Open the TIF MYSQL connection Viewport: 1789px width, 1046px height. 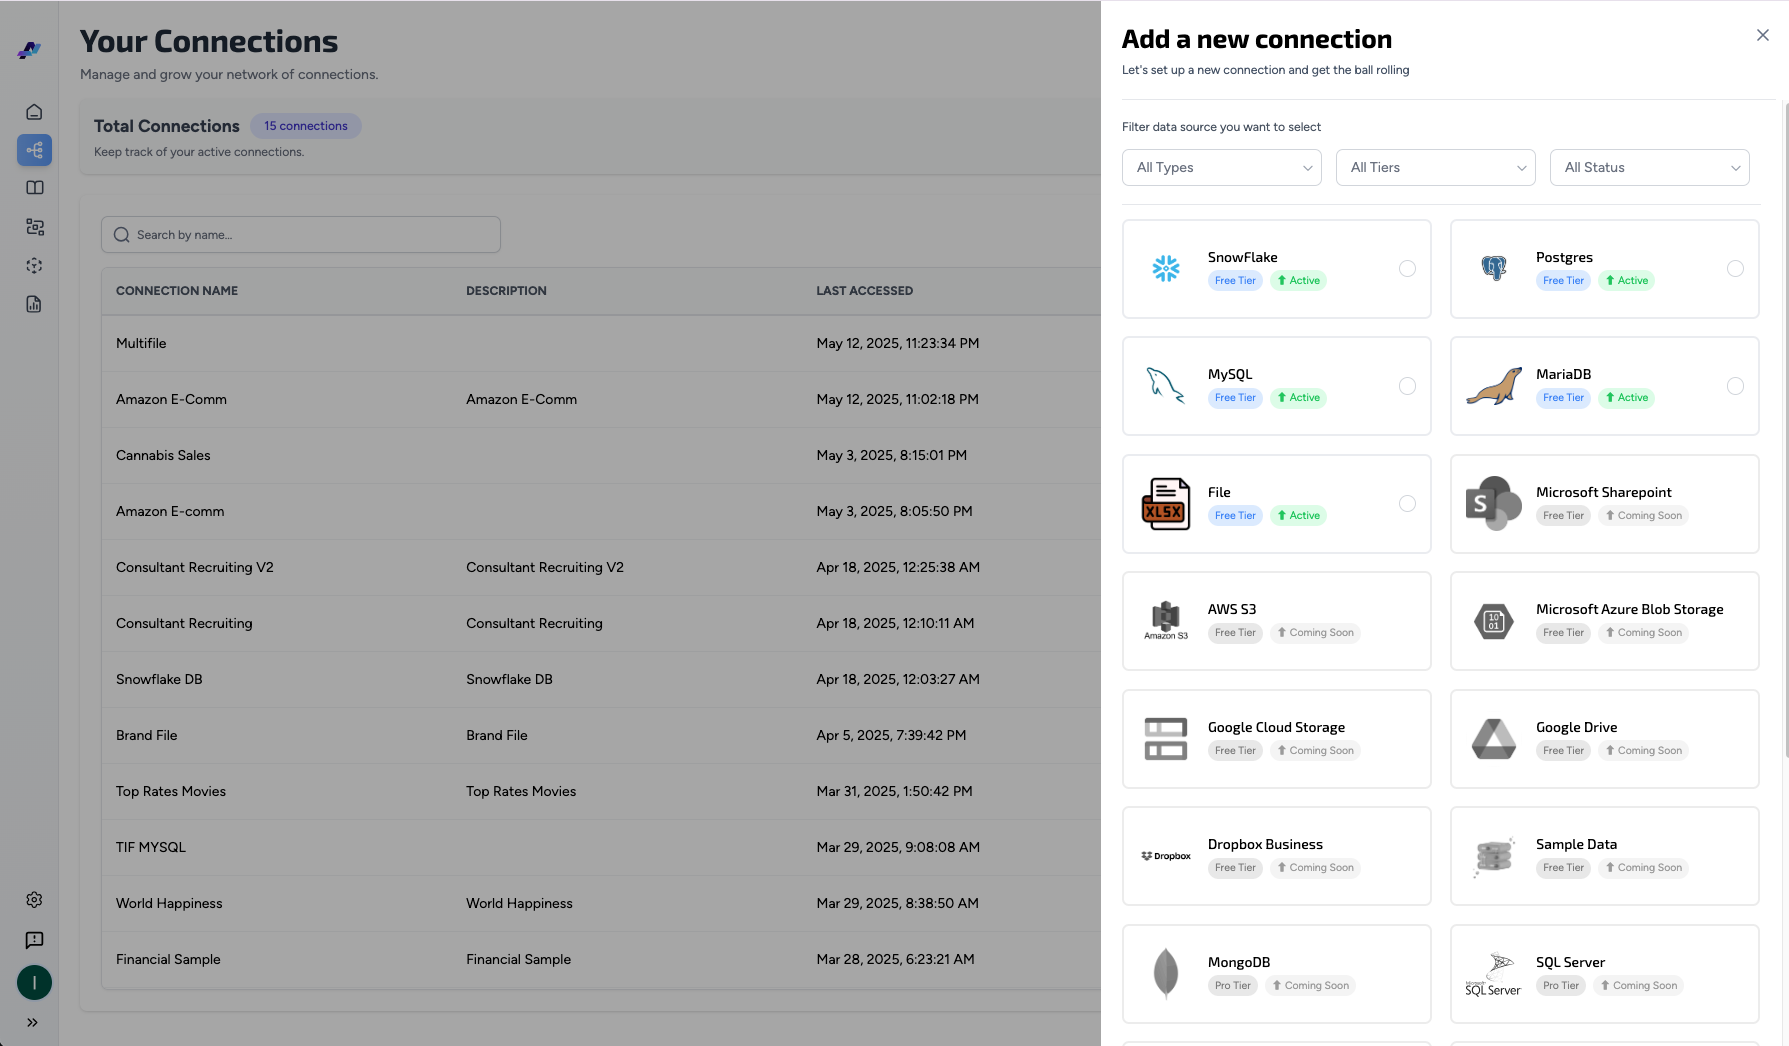[x=151, y=847]
